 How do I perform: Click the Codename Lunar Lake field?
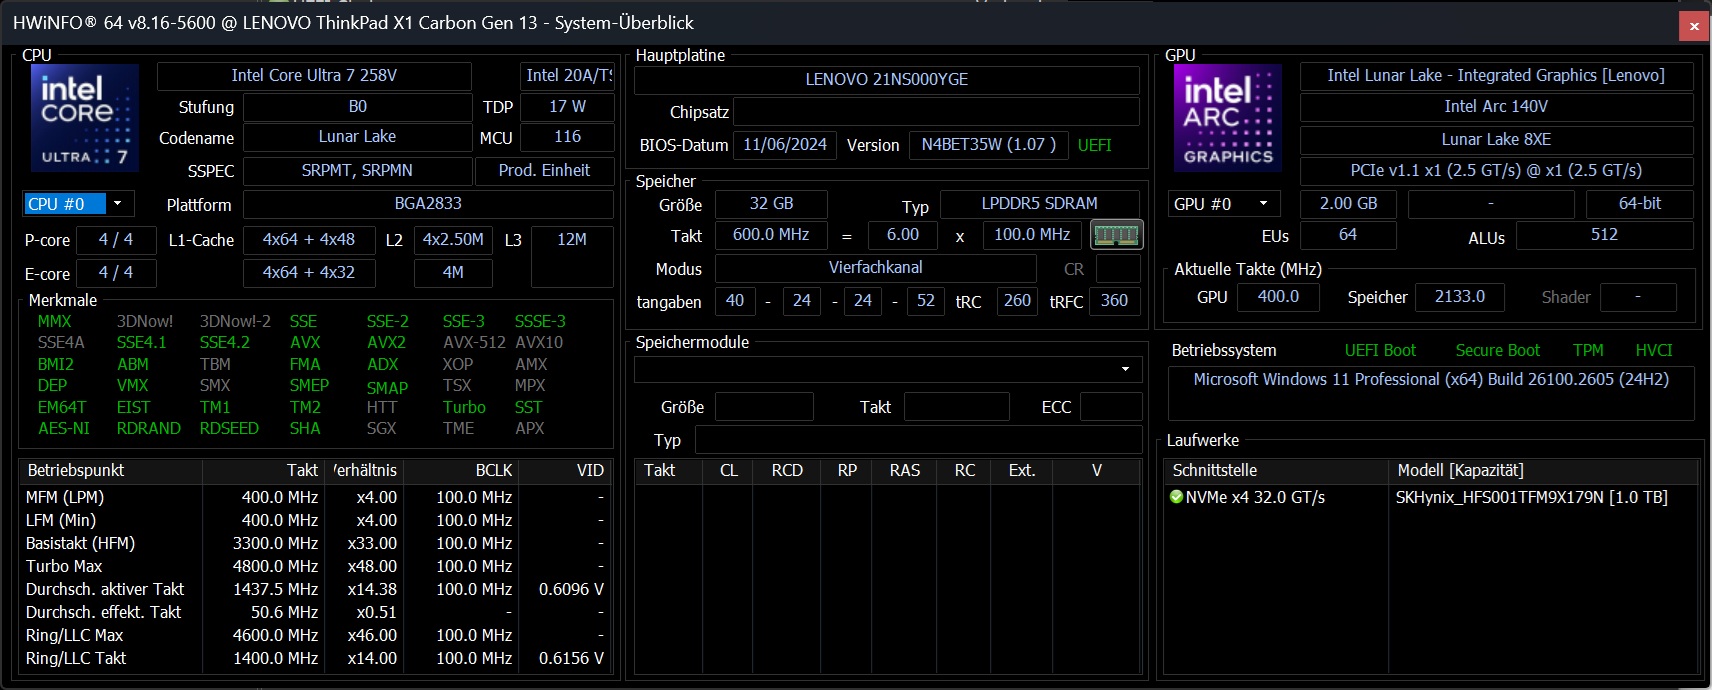[x=357, y=137]
